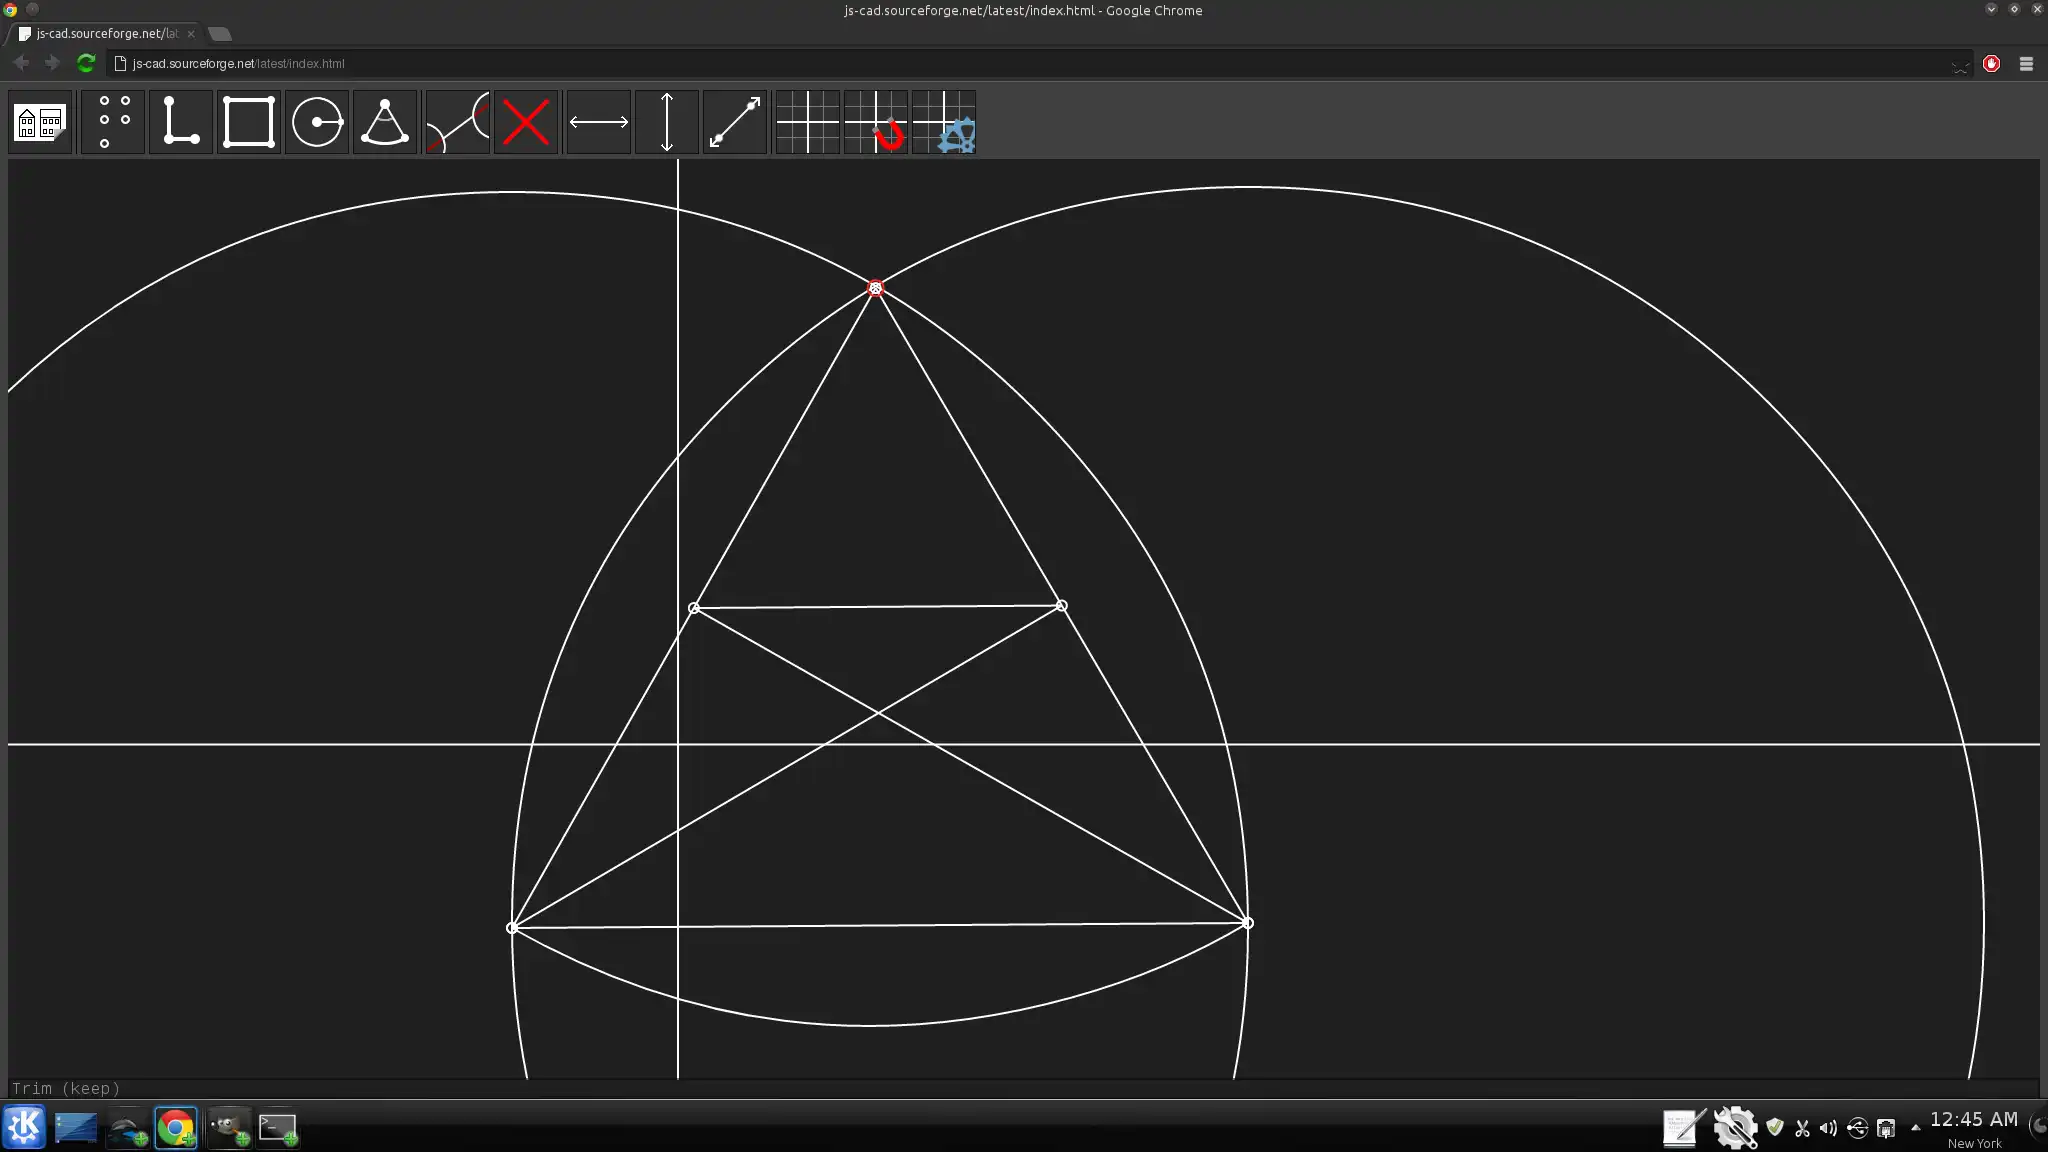The image size is (2048, 1152).
Task: Click the js-cad browser tab
Action: 103,32
